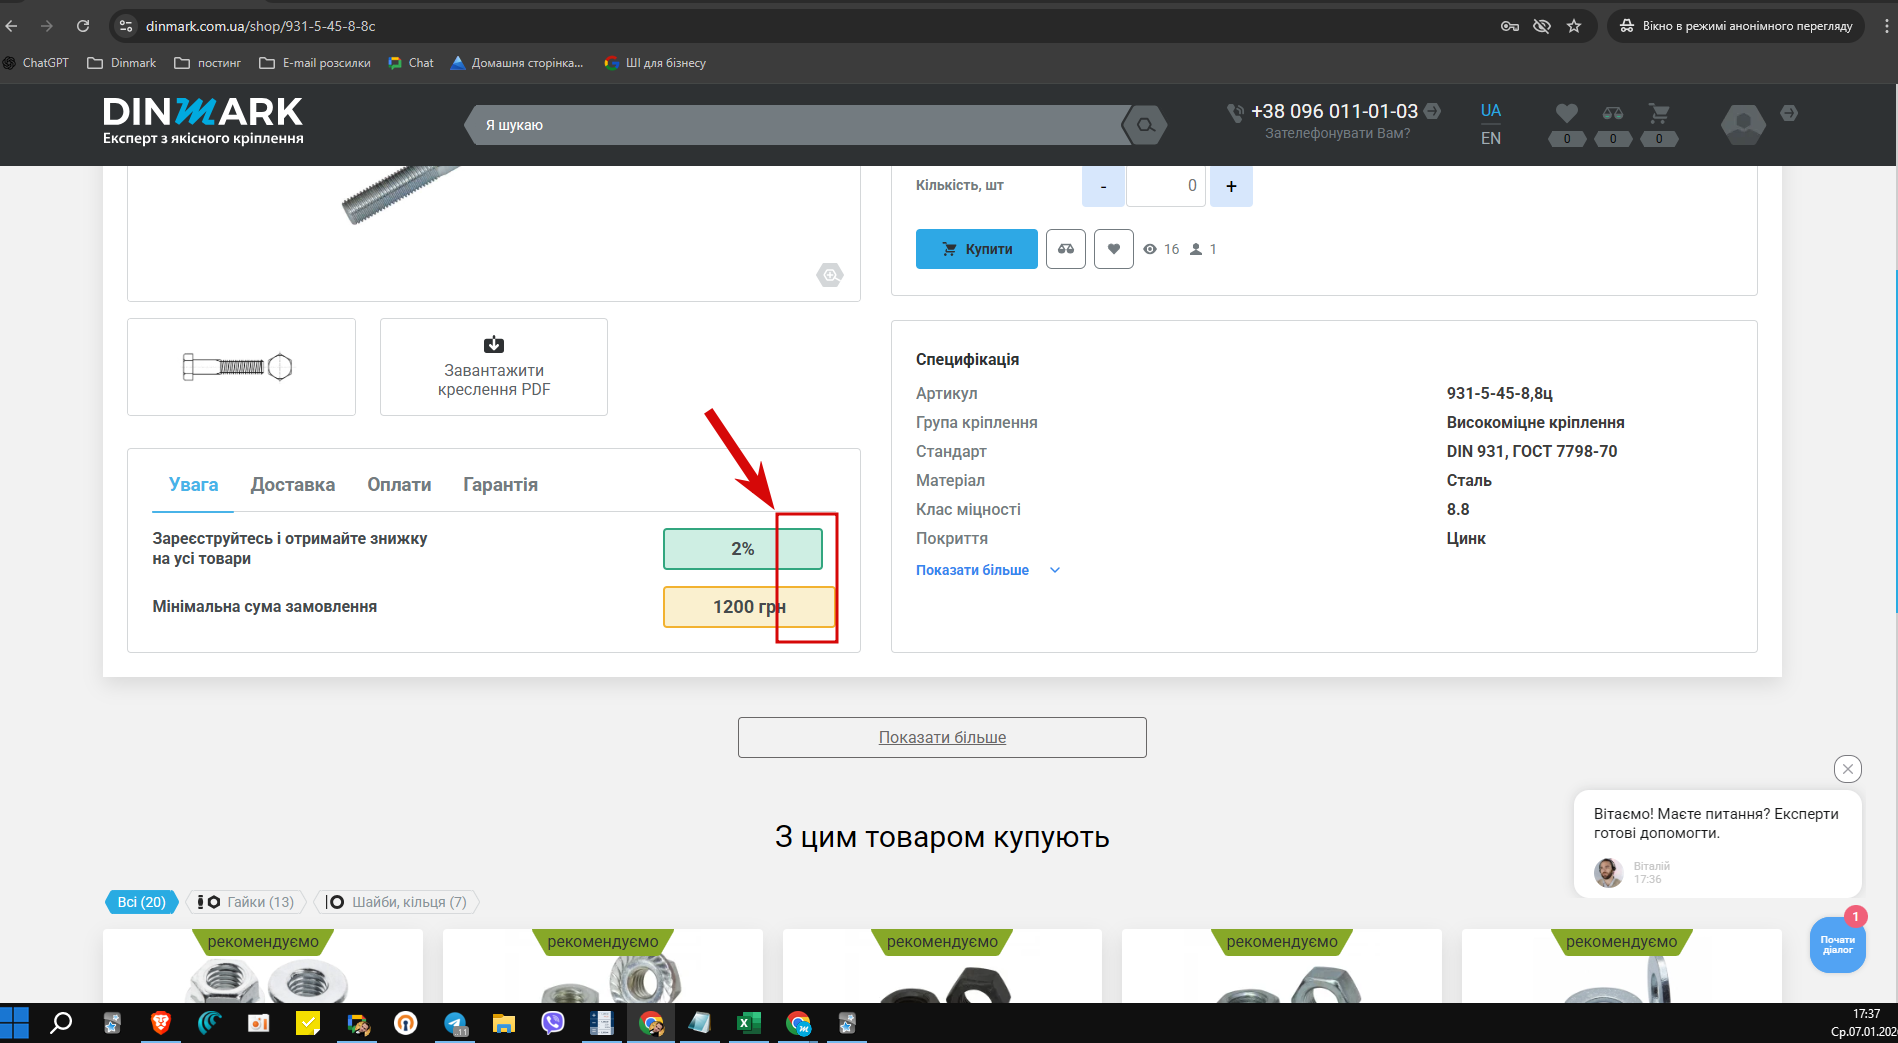
Task: Open the header comparison scales icon
Action: tap(1613, 114)
